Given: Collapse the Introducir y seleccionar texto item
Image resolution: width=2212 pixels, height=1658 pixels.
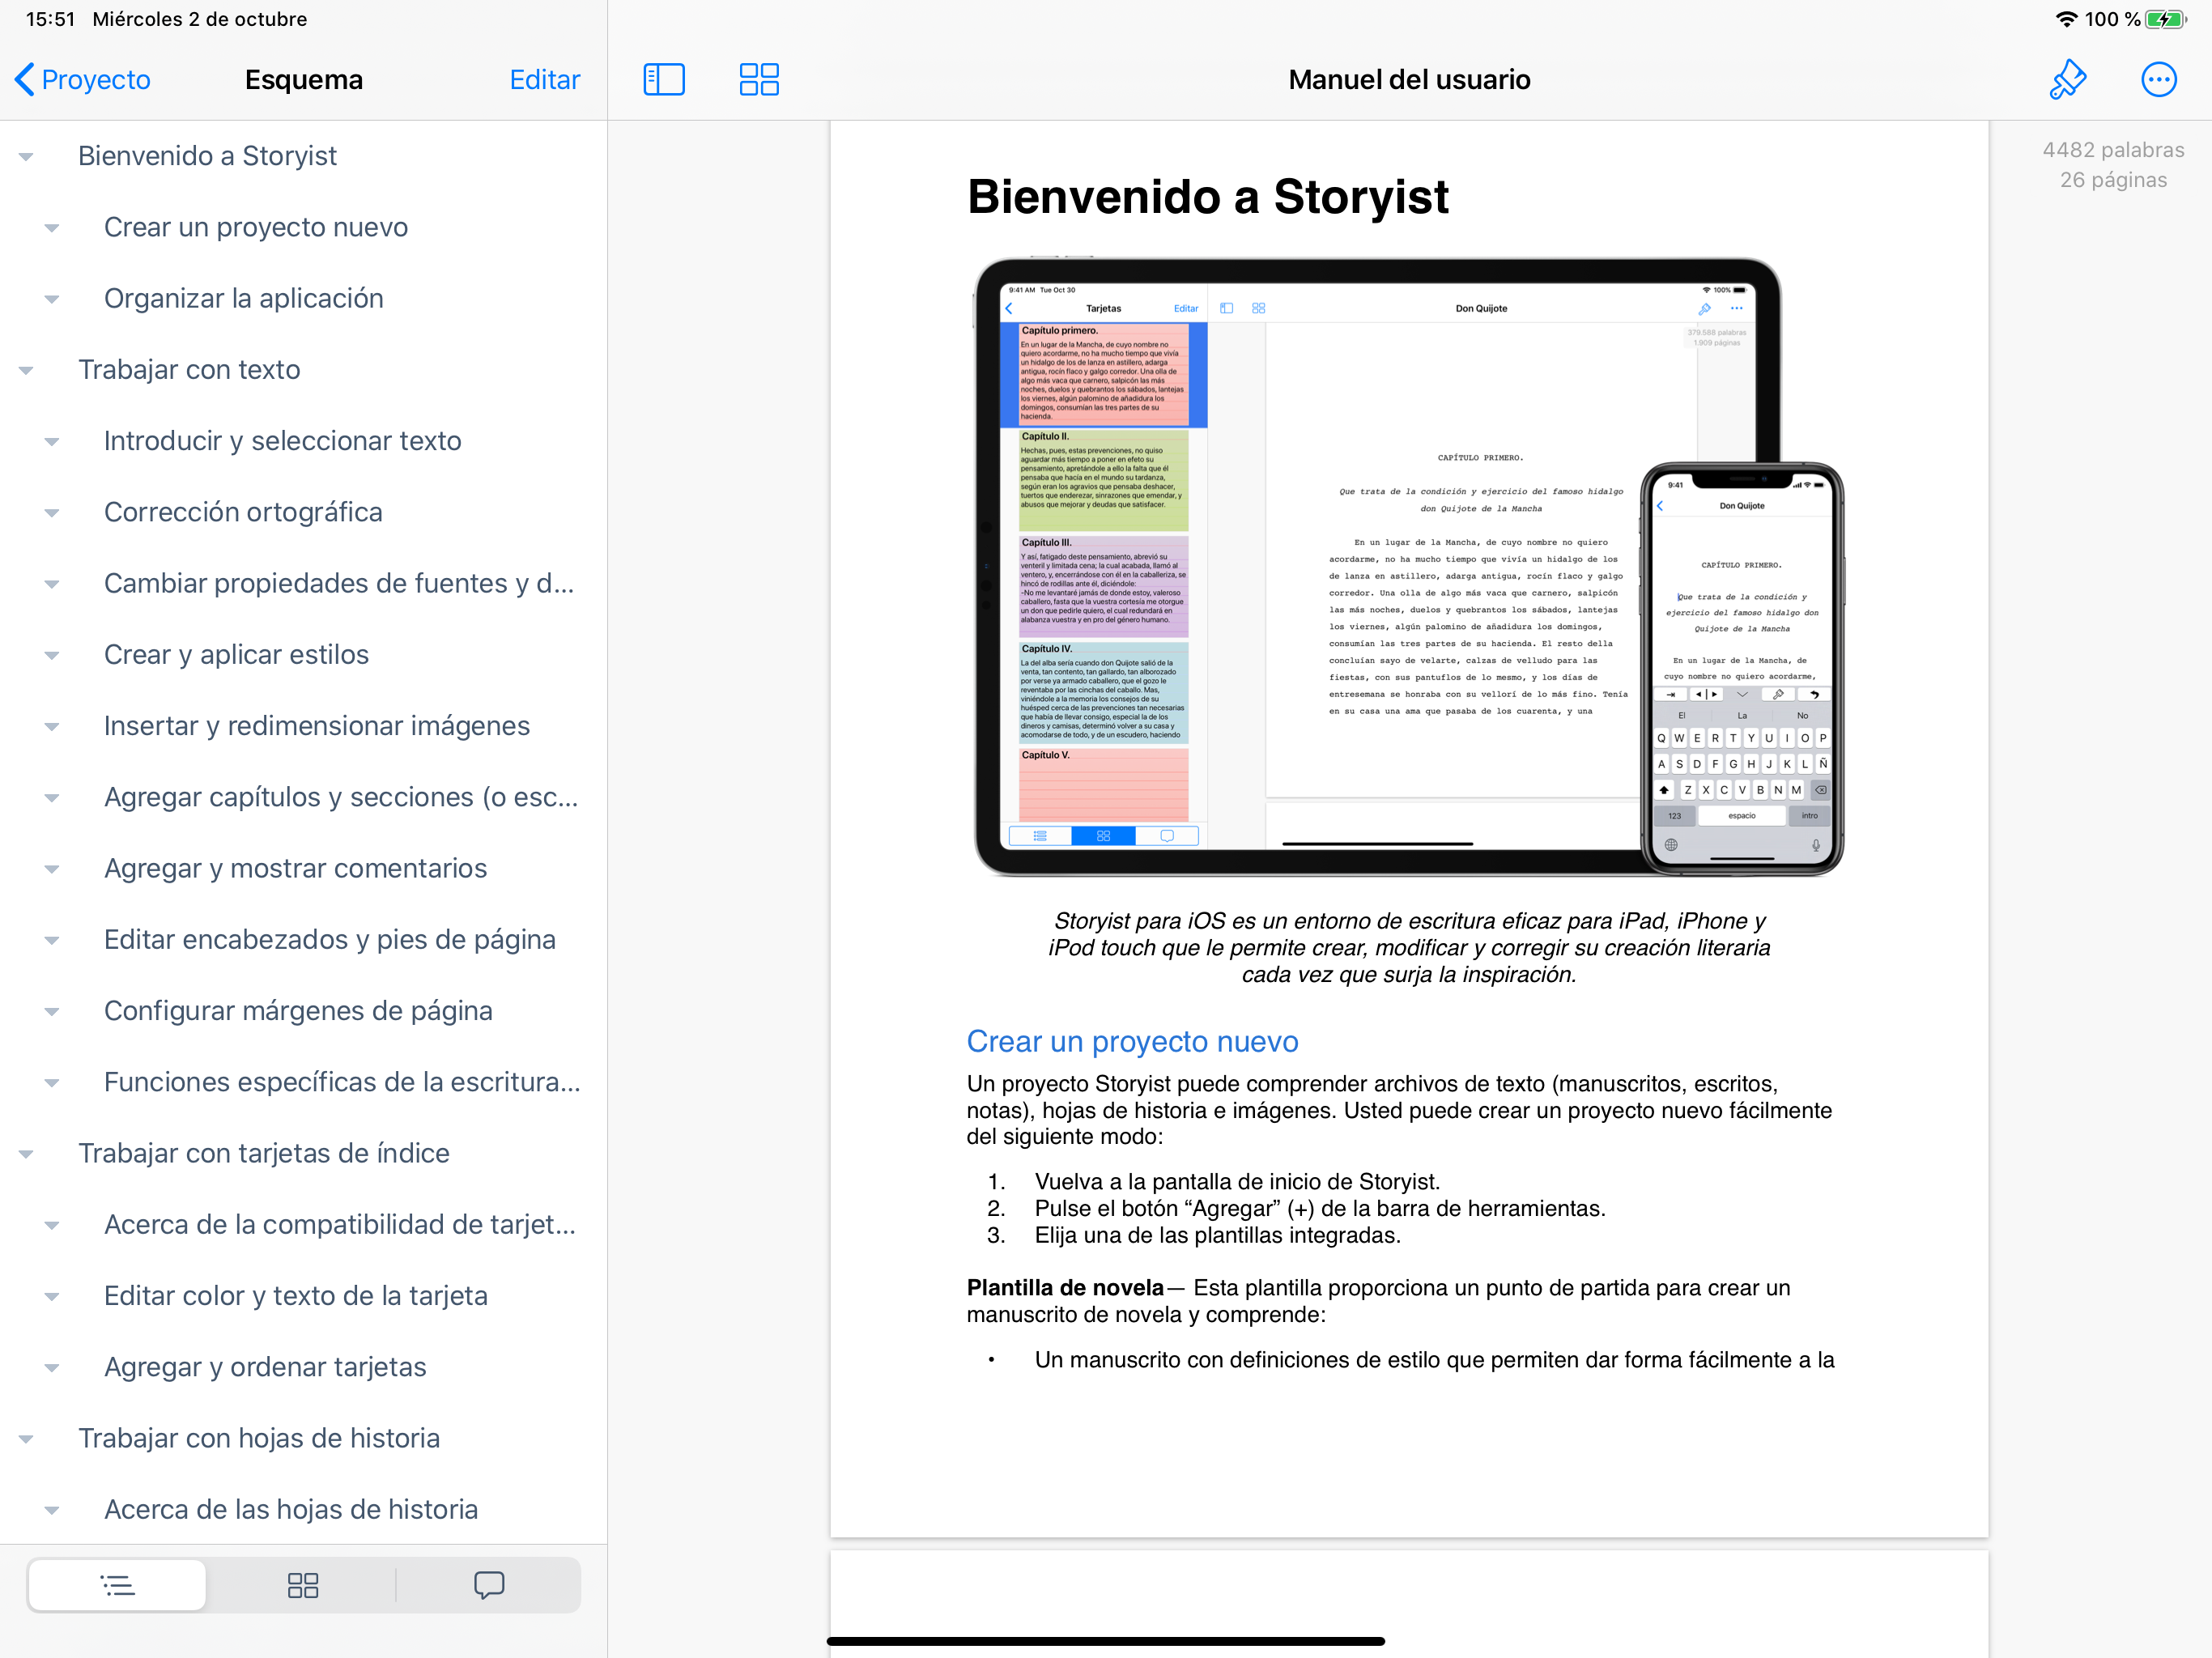Looking at the screenshot, I should click(52, 441).
